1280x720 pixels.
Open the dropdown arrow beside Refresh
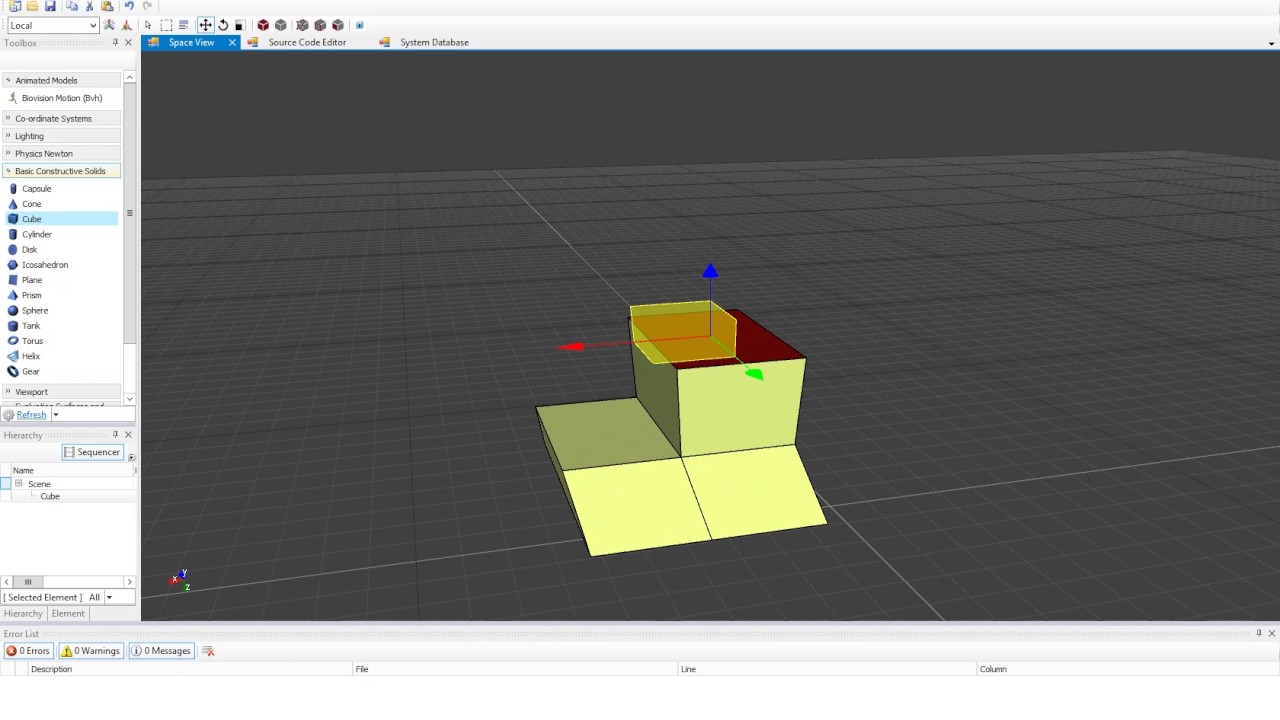pos(56,415)
